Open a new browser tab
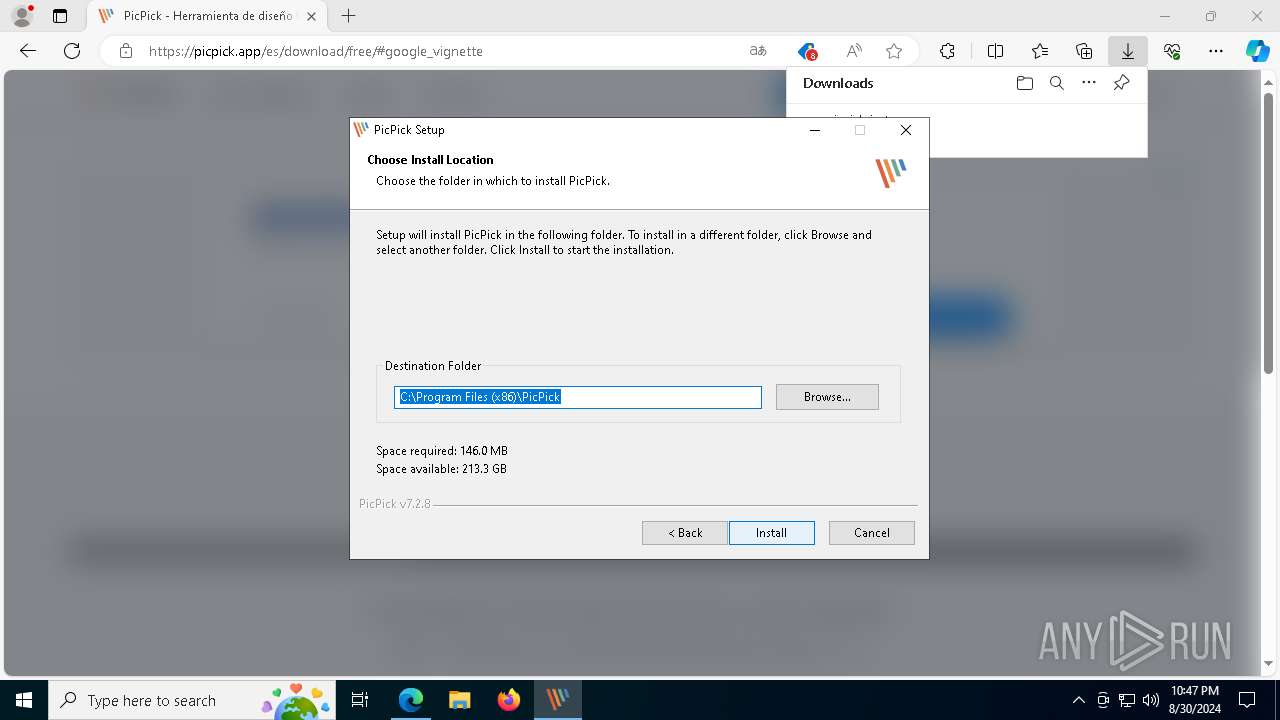 tap(348, 16)
